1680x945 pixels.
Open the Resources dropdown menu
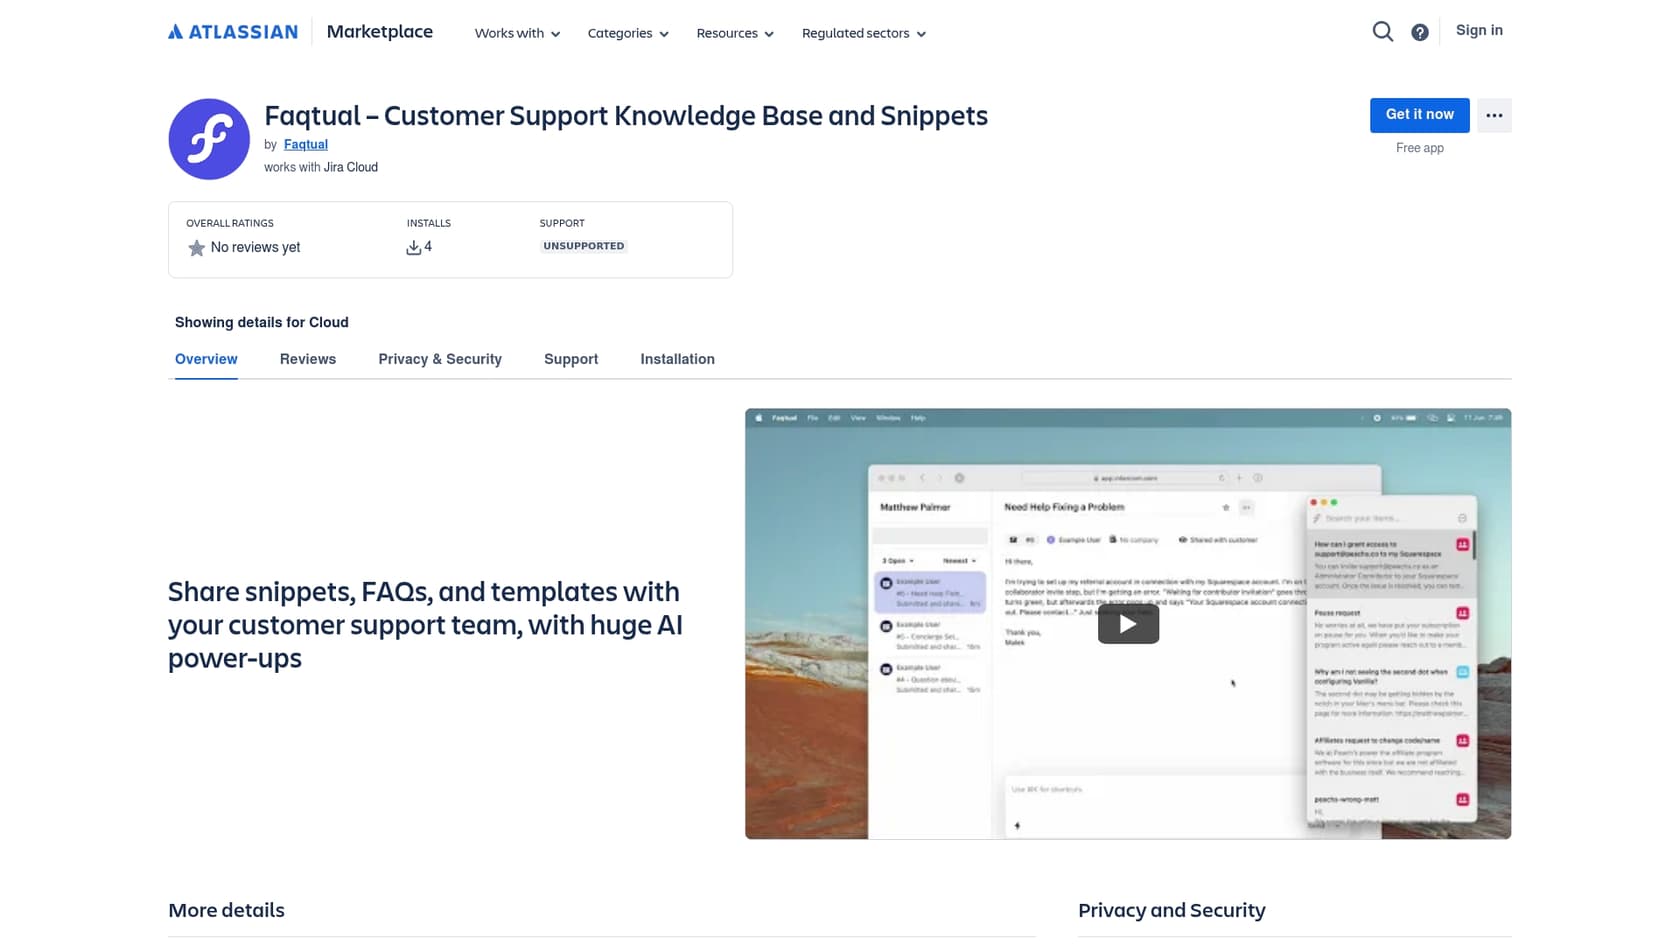pyautogui.click(x=734, y=33)
